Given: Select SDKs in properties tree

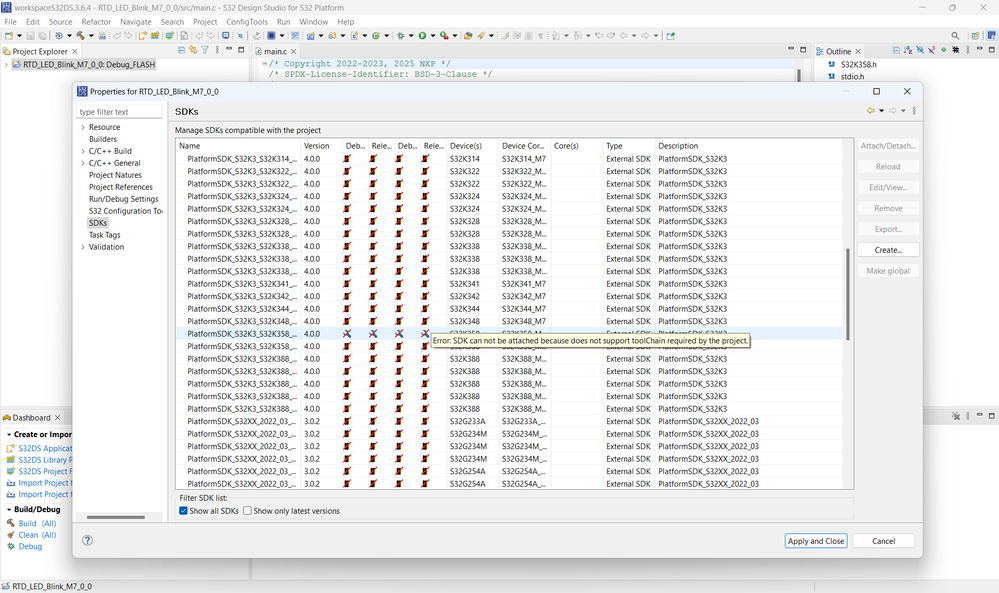Looking at the screenshot, I should 97,223.
